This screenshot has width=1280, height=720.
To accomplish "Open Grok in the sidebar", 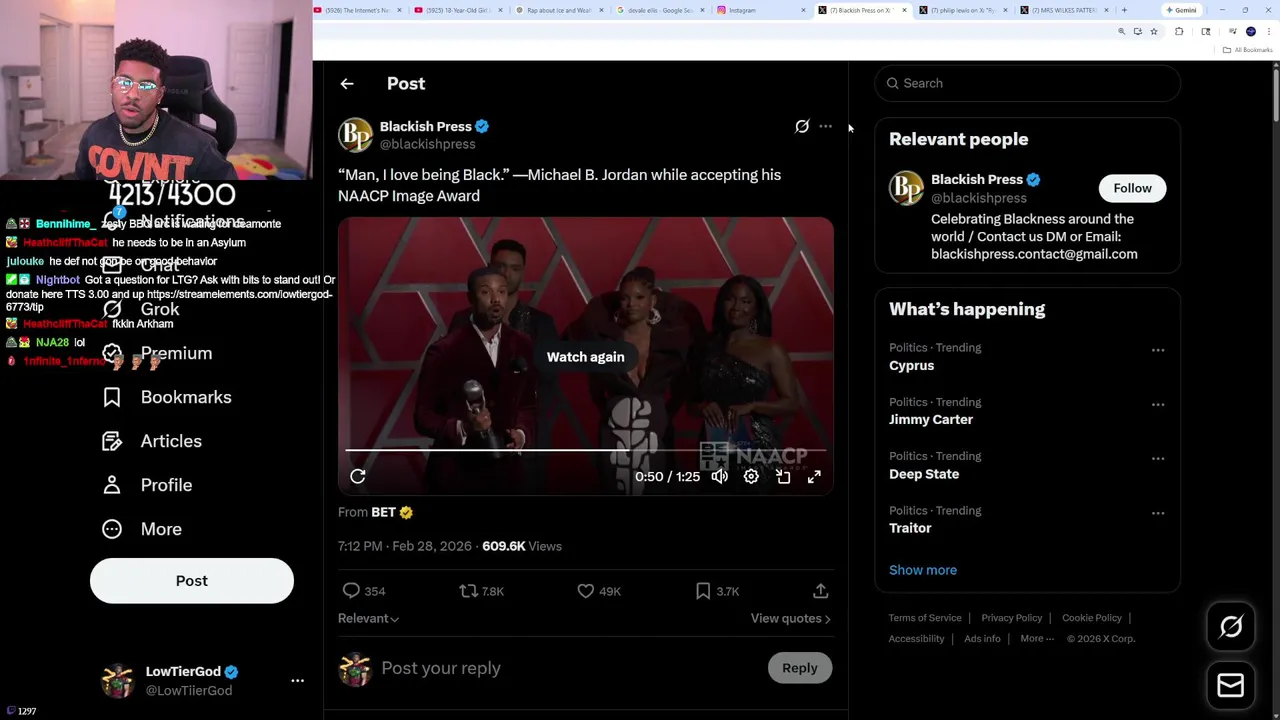I will 141,309.
